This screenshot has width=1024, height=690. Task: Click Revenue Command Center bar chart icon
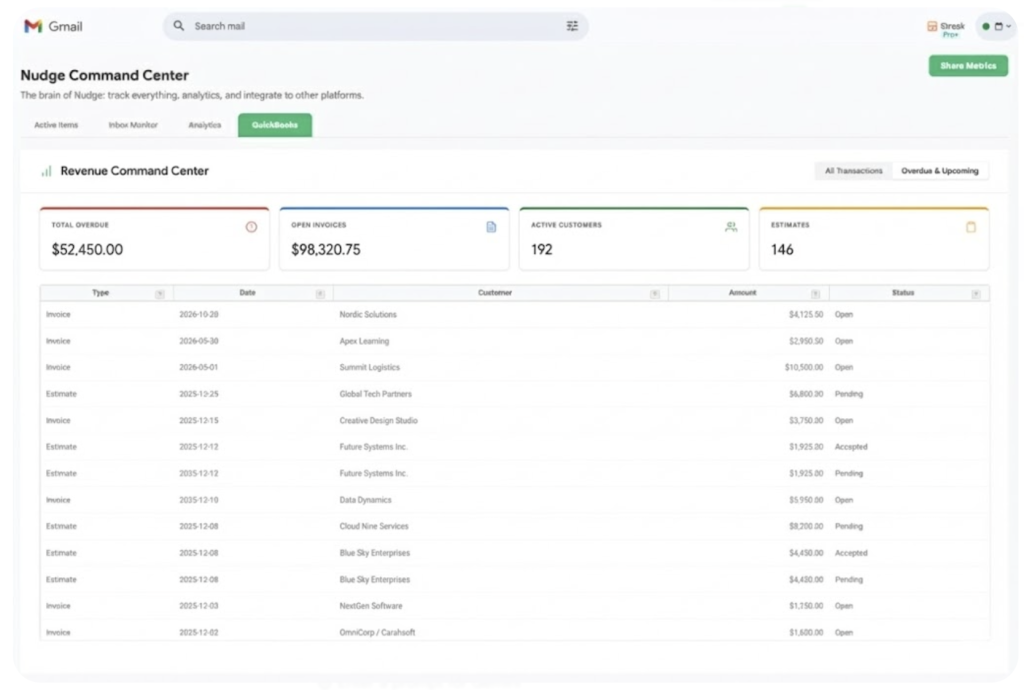click(46, 171)
